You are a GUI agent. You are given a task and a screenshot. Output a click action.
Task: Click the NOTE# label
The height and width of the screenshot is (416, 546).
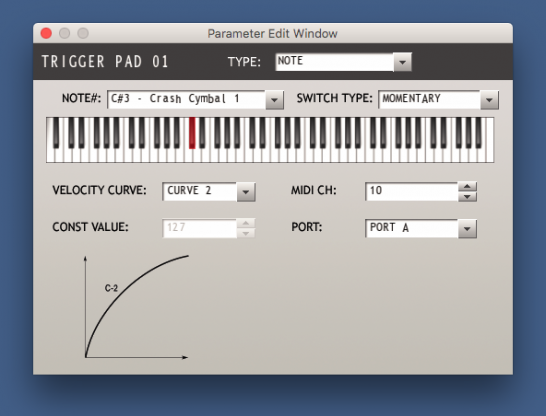[x=81, y=99]
